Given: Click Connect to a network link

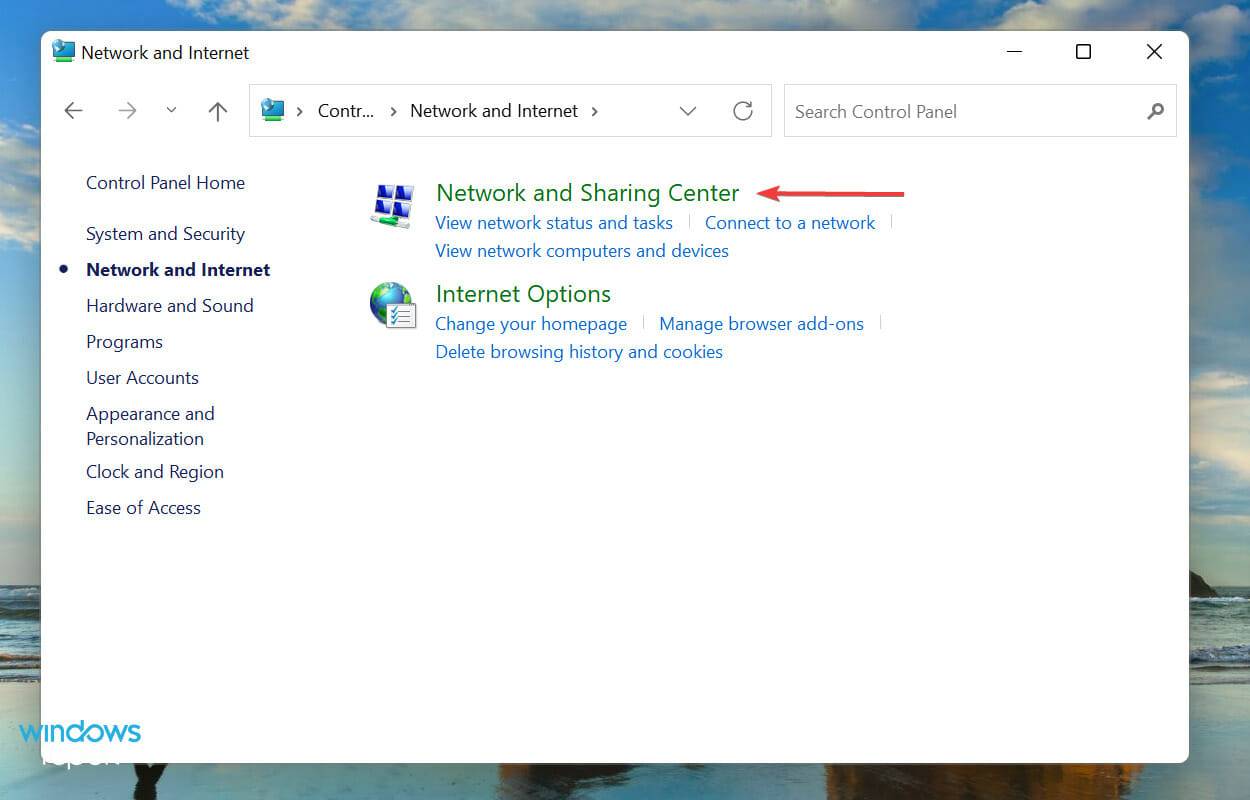Looking at the screenshot, I should tap(790, 222).
